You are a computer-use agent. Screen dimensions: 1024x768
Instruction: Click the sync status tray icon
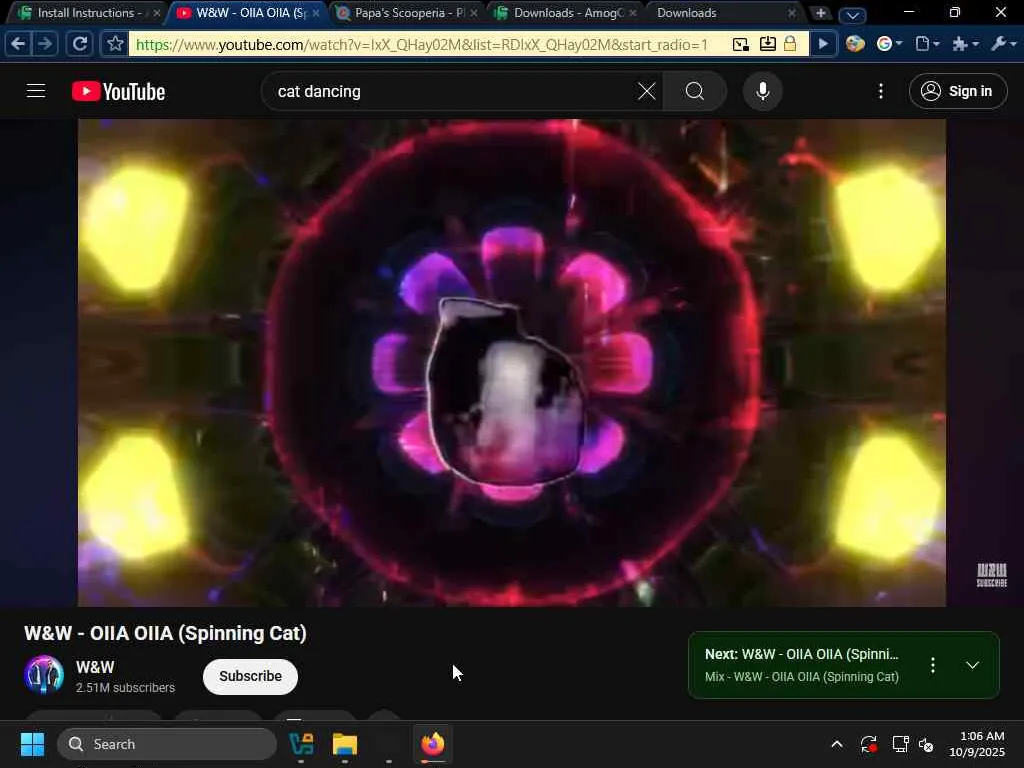pyautogui.click(x=869, y=744)
